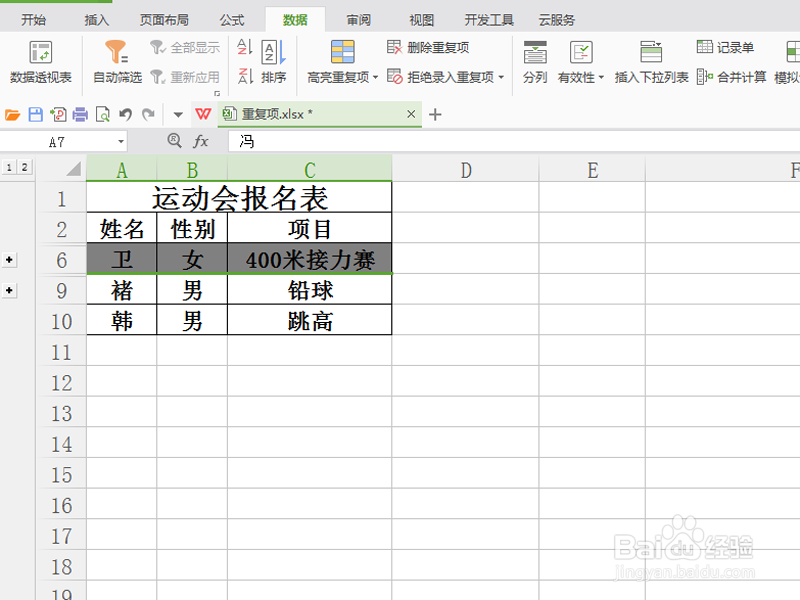Select the title cell 运动会报名表

(239, 198)
